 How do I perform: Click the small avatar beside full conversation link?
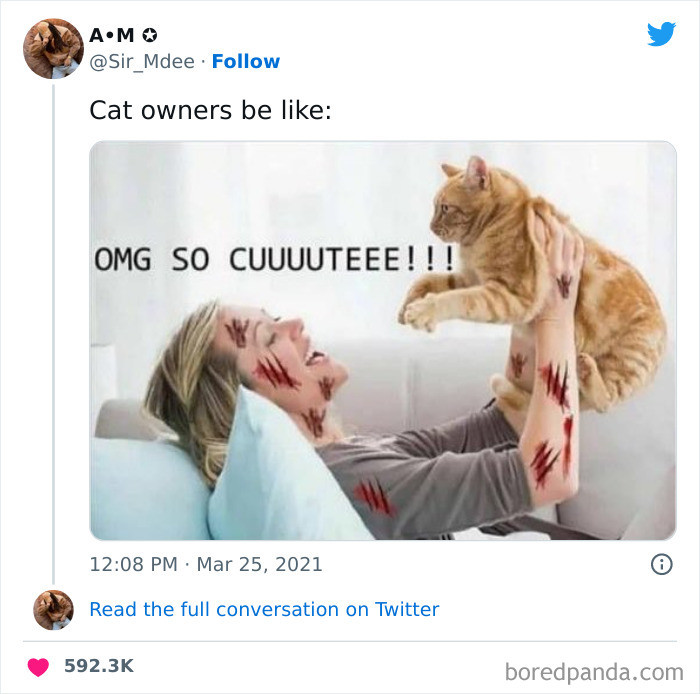(x=53, y=609)
